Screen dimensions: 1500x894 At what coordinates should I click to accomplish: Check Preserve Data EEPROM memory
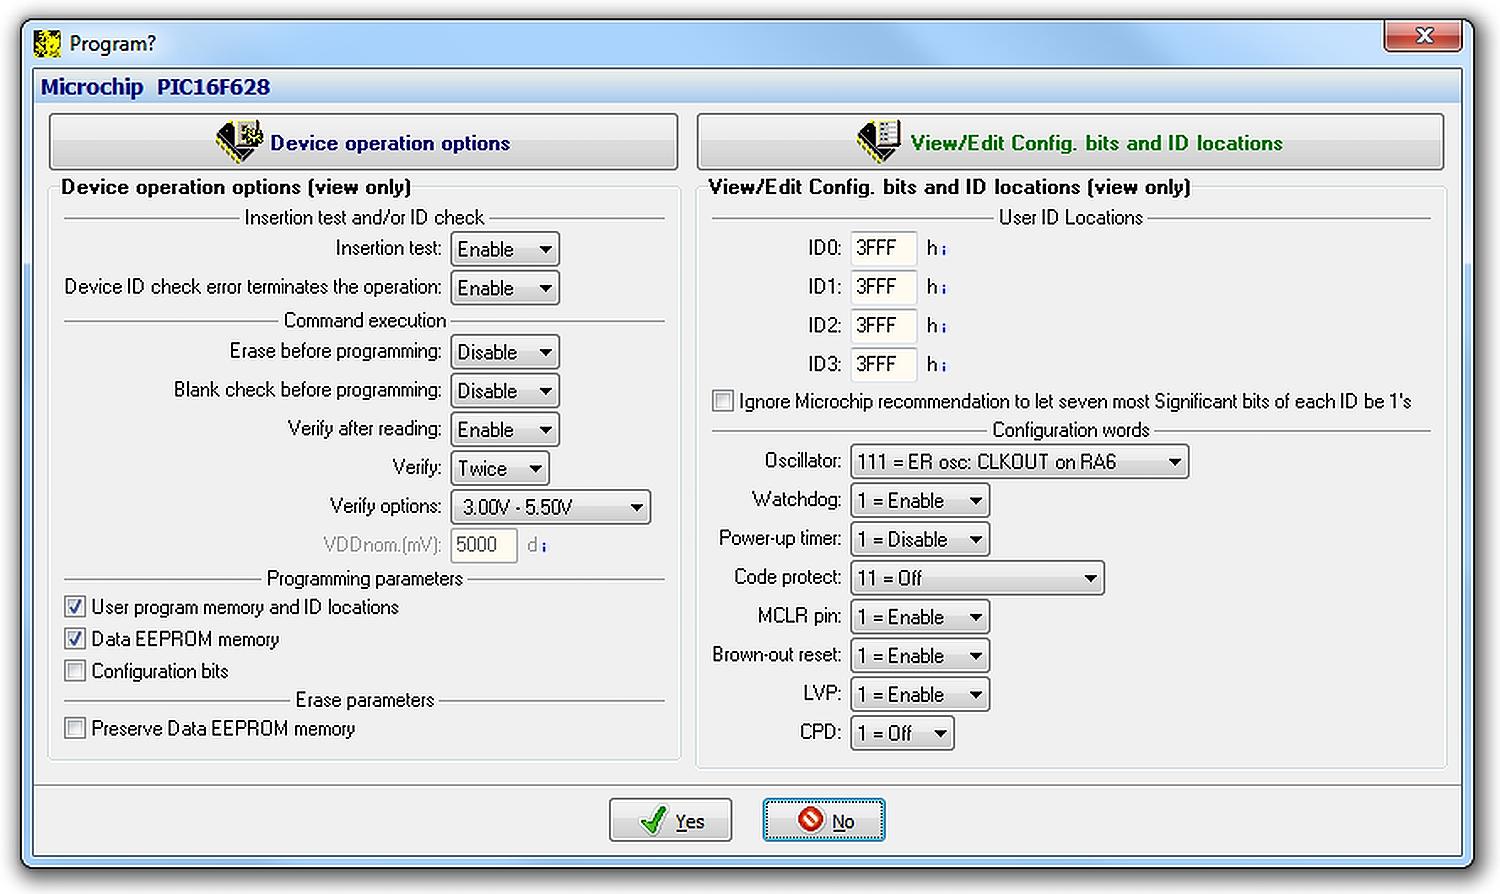coord(75,729)
